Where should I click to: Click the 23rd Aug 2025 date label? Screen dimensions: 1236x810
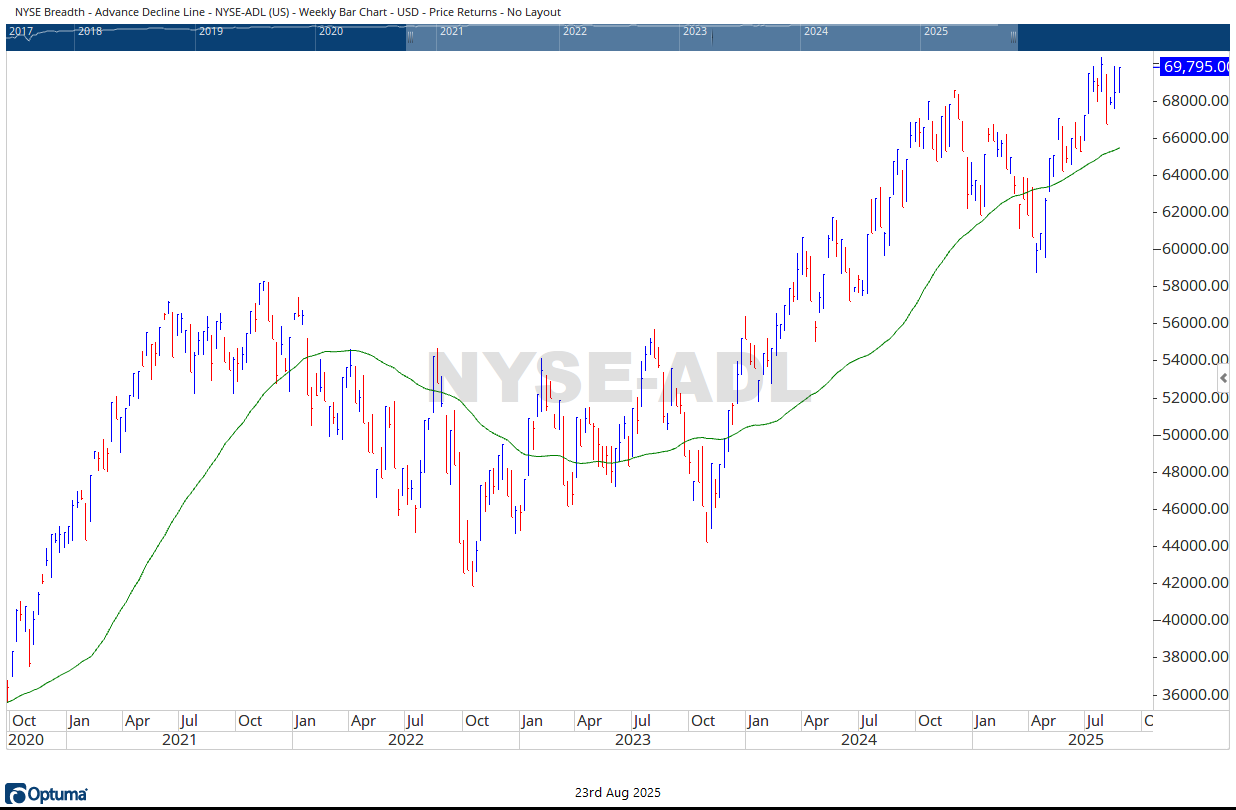tap(617, 793)
